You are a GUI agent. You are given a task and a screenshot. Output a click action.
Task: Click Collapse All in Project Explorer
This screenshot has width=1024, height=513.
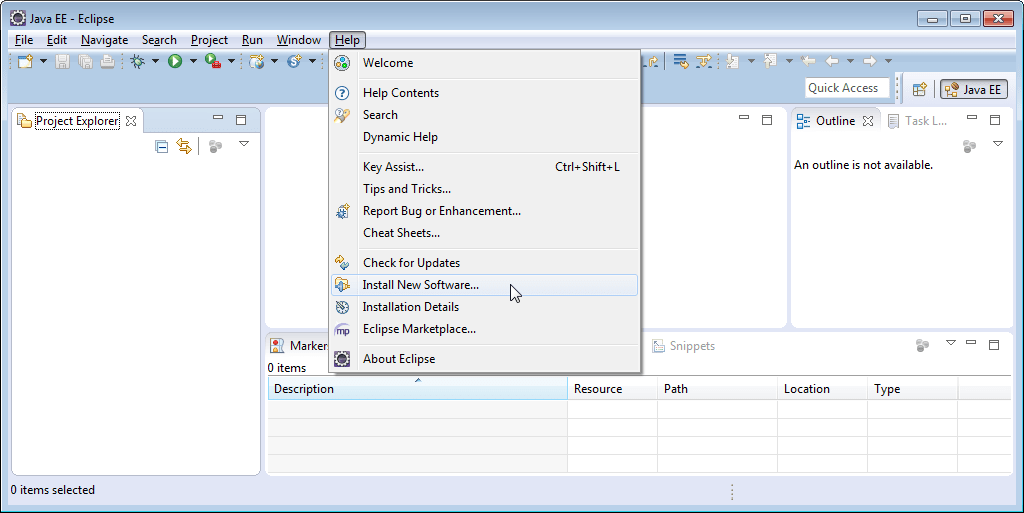(161, 146)
